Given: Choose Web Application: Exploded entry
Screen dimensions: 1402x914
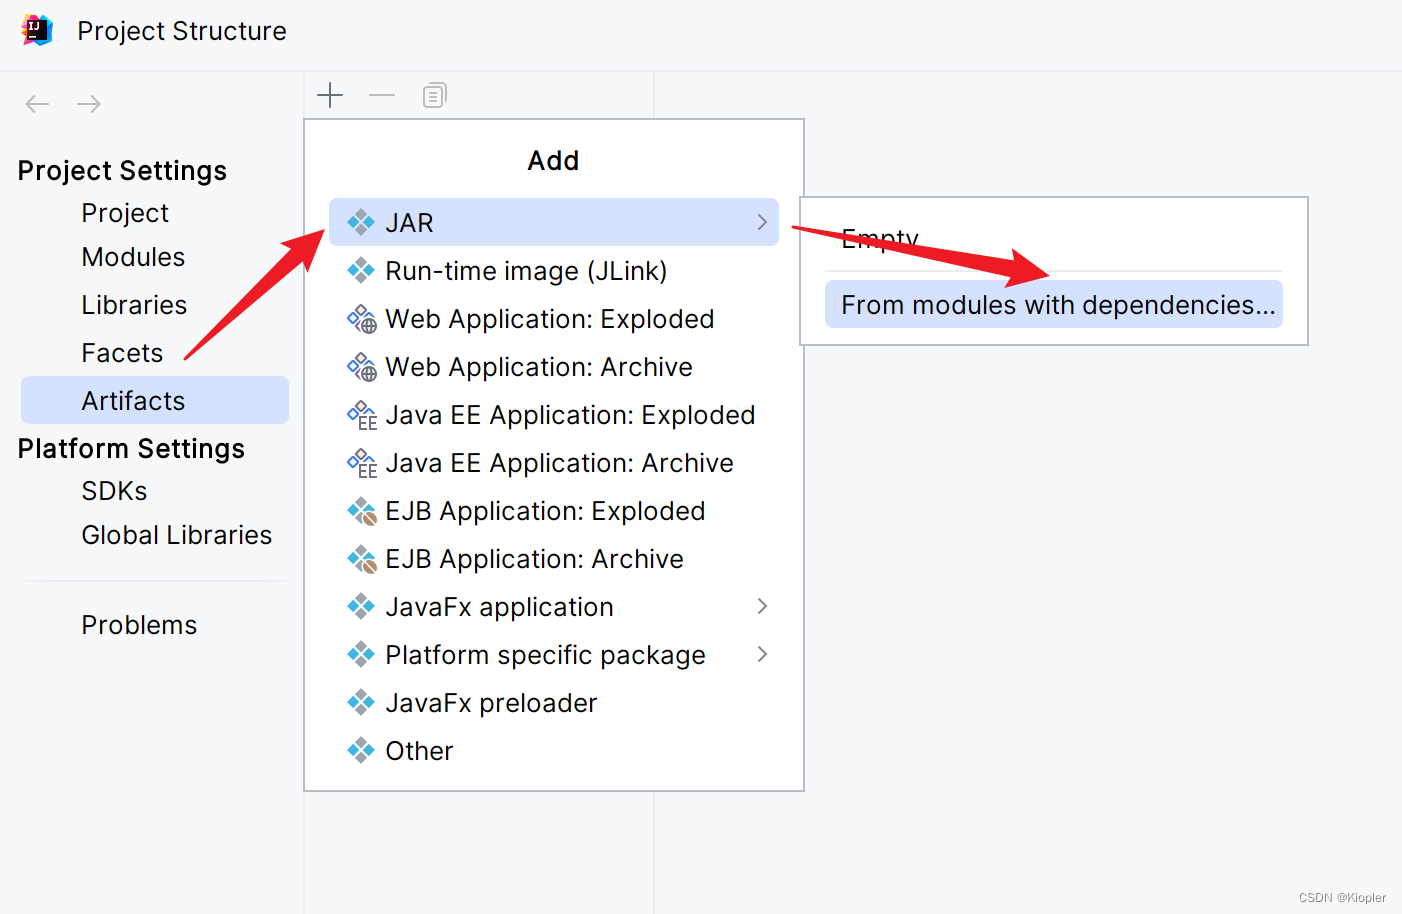Looking at the screenshot, I should click(x=554, y=318).
